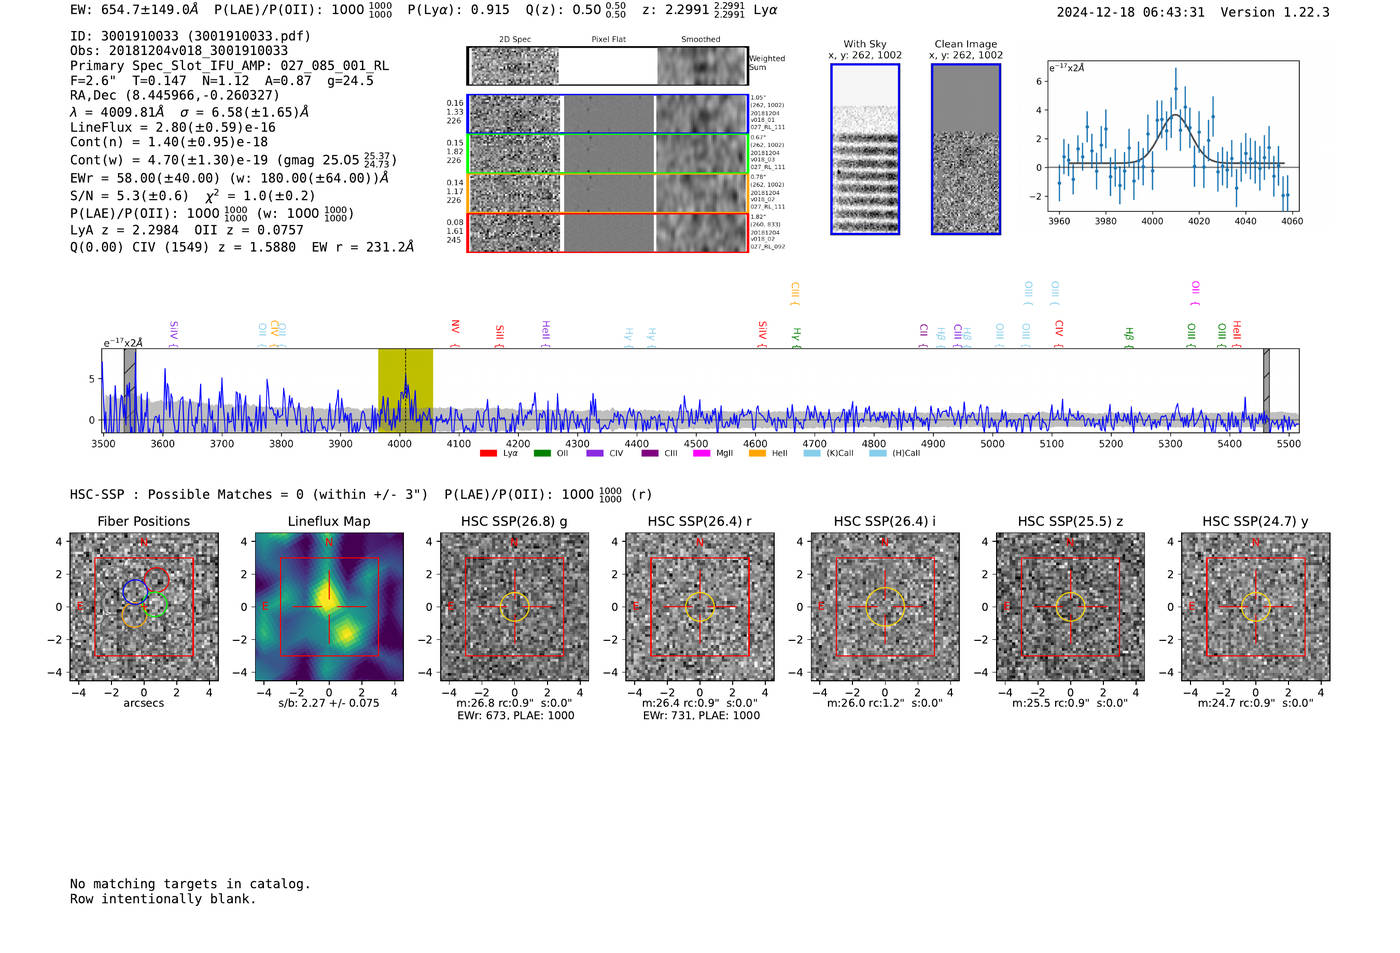Click the green OII legend swatch

point(542,453)
